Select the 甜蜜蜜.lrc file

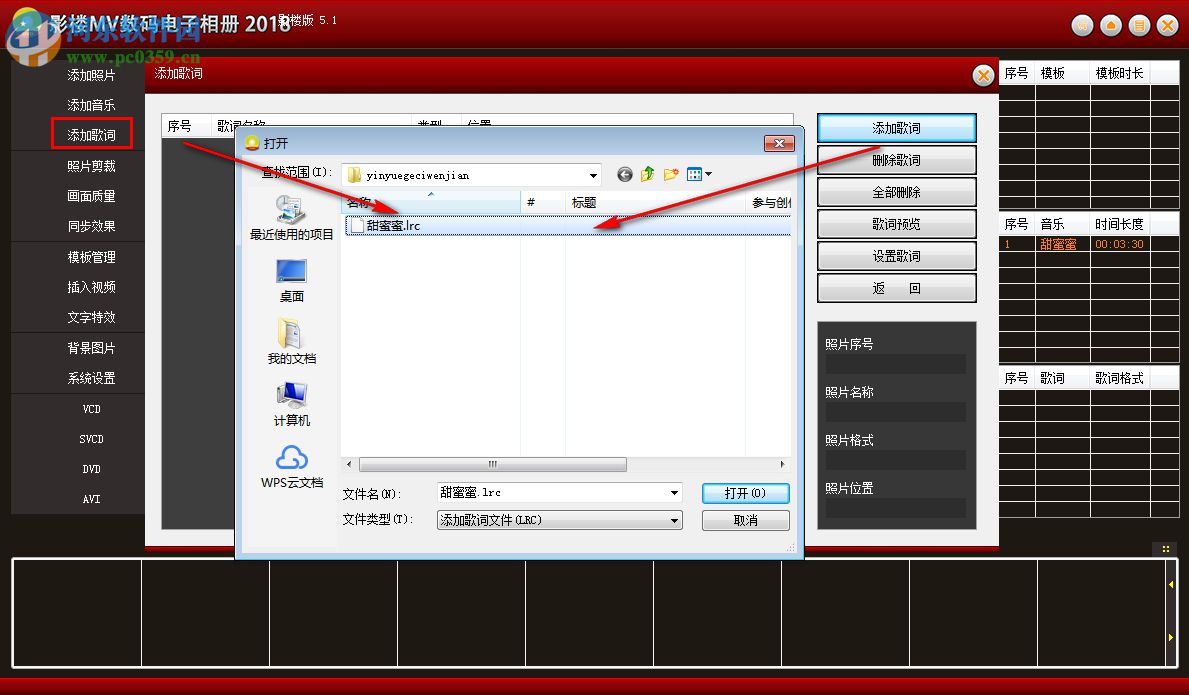[x=567, y=225]
